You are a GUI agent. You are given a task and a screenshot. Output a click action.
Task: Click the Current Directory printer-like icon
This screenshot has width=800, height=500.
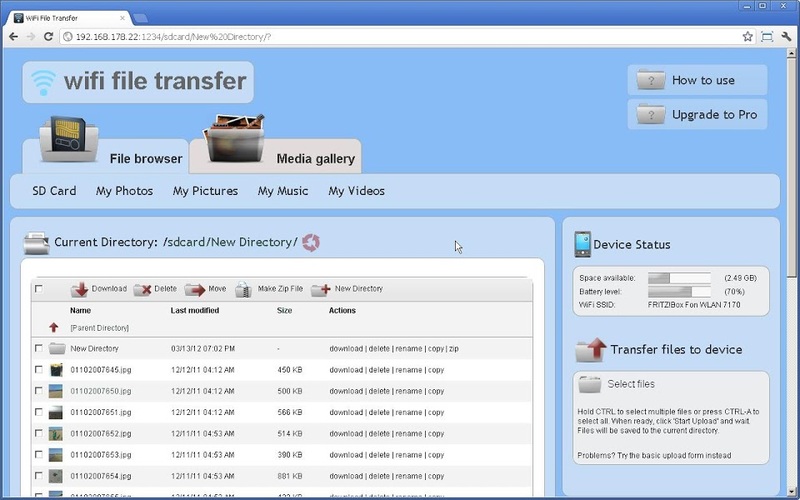pos(36,243)
